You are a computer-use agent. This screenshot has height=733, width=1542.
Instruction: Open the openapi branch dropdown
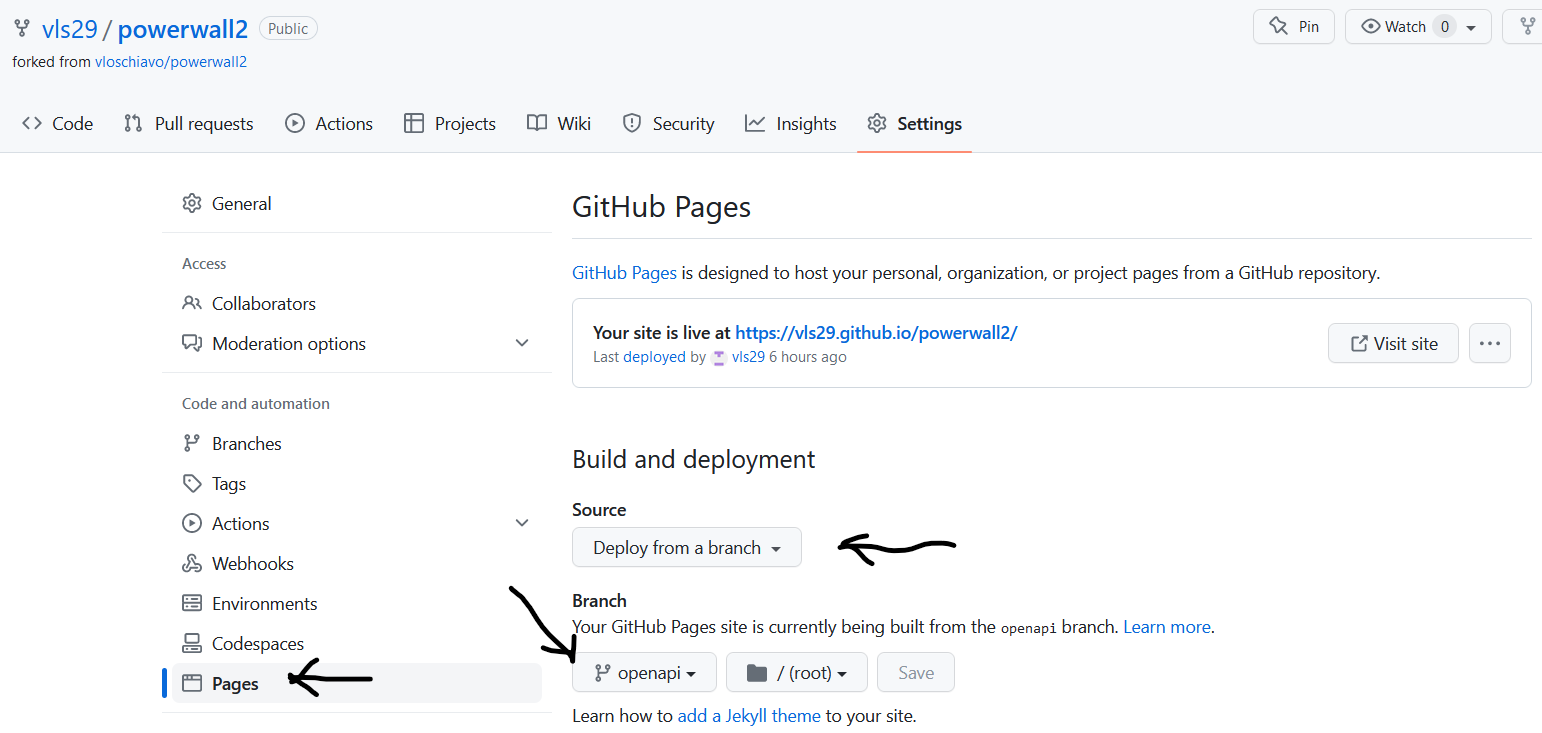[644, 672]
